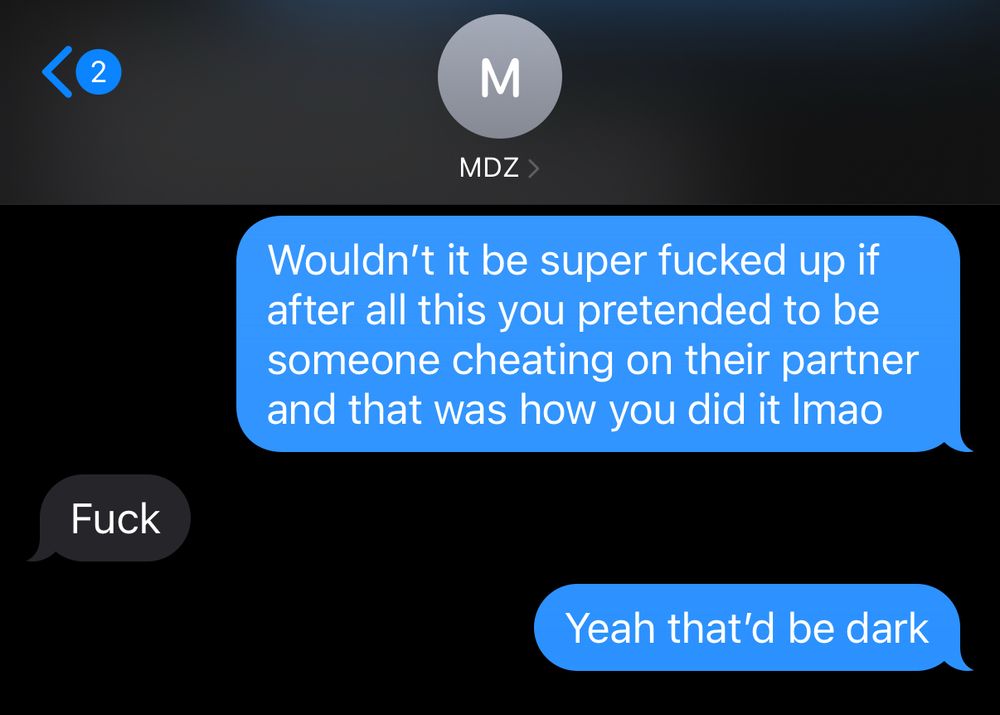Open the gray M contact avatar
The image size is (1000, 715).
click(499, 76)
